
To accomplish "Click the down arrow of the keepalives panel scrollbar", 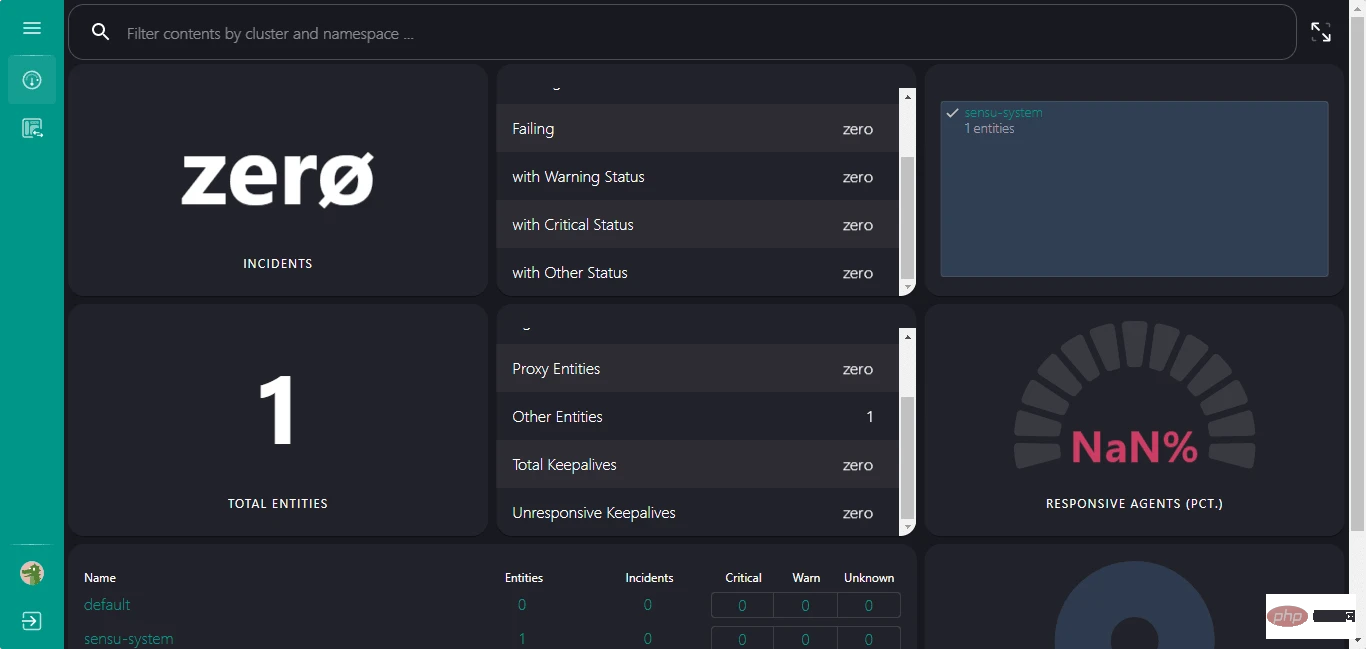I will pos(908,527).
